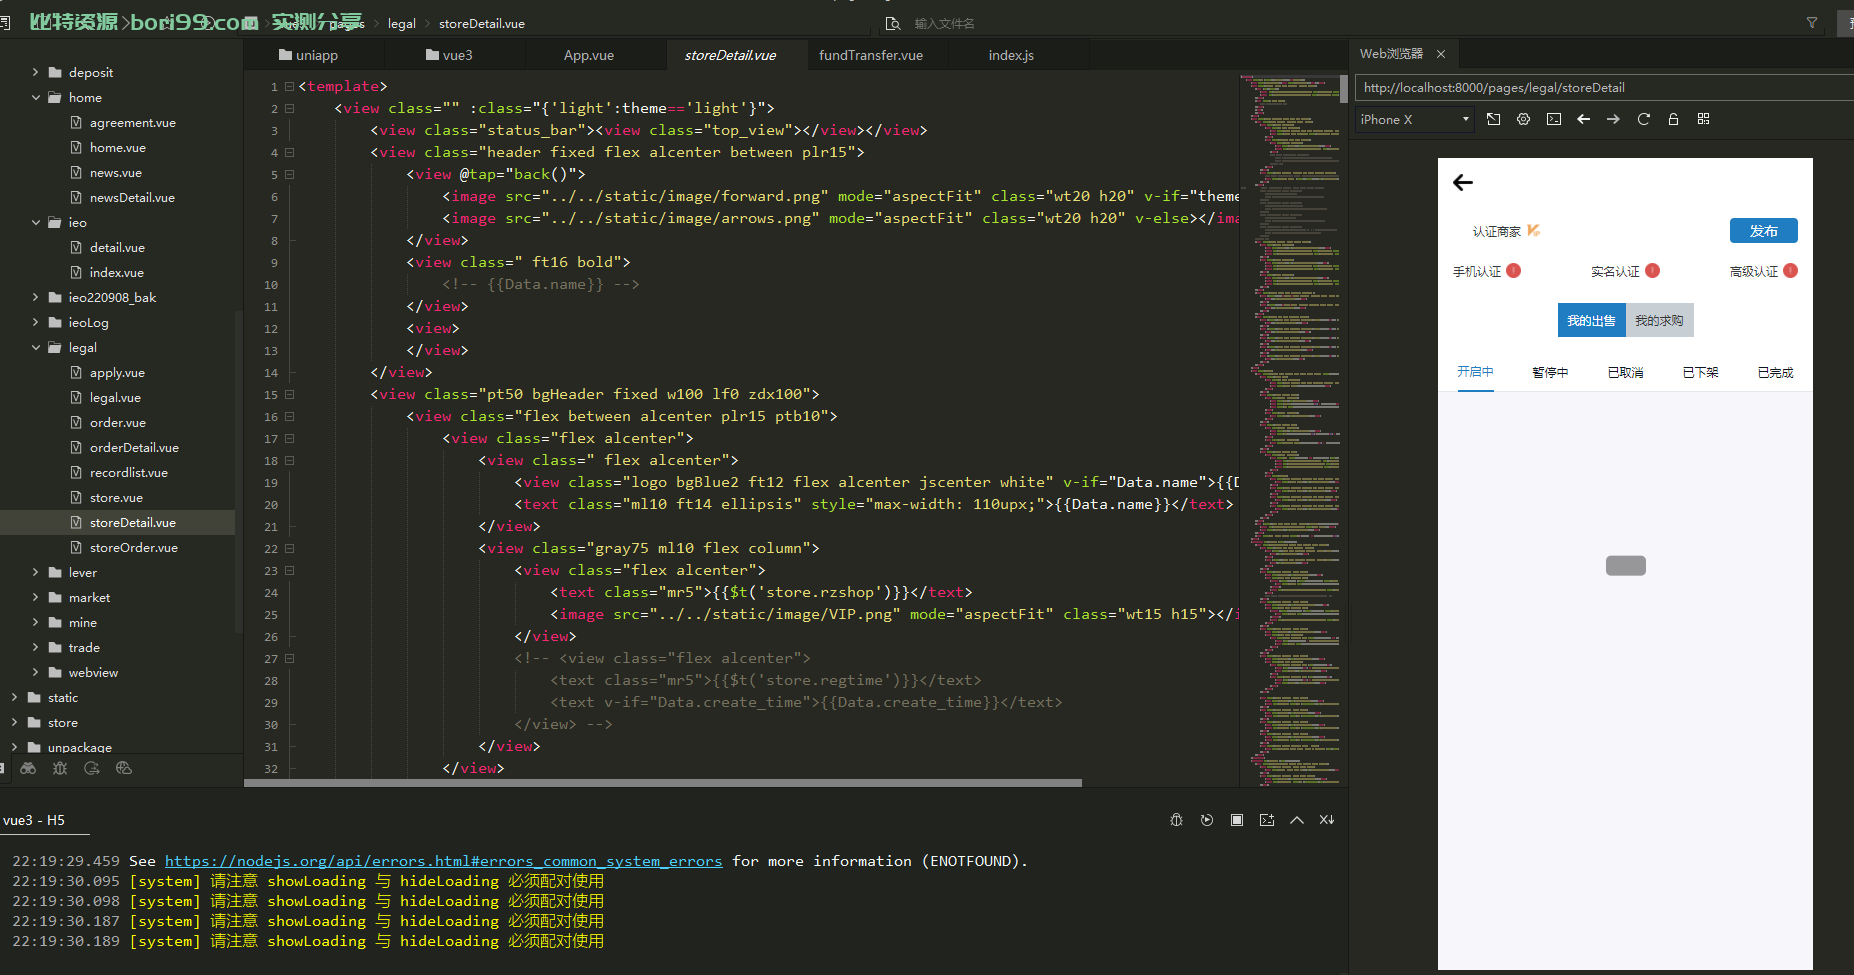Select the vue3 - H5 console tab
Image resolution: width=1854 pixels, height=975 pixels.
click(x=34, y=820)
